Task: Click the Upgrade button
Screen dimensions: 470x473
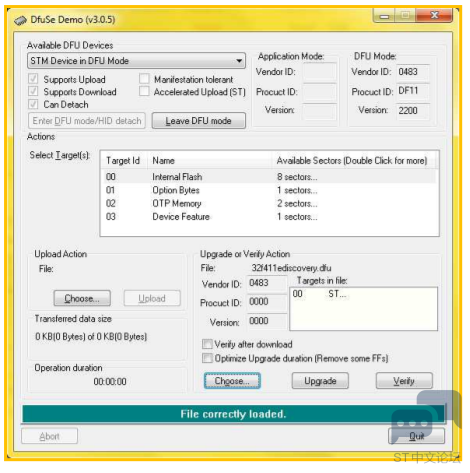Action: [x=320, y=381]
